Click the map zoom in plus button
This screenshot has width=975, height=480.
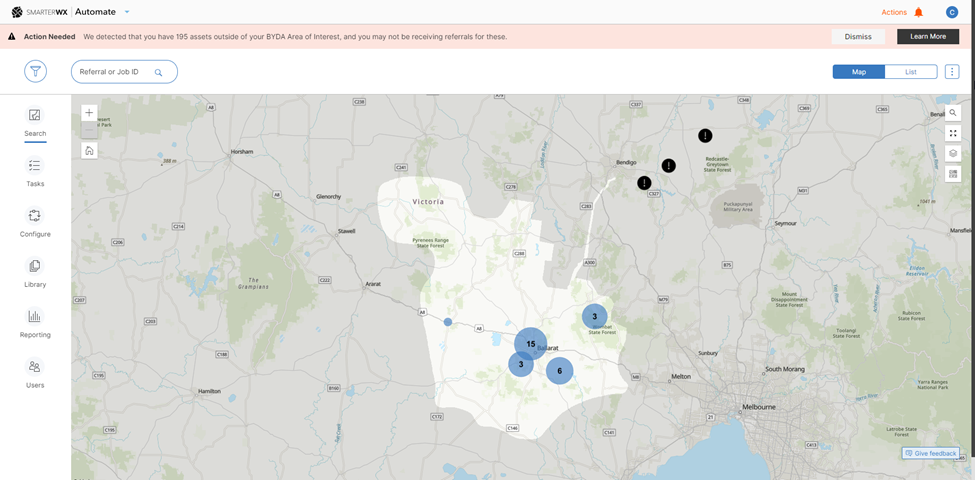point(89,113)
